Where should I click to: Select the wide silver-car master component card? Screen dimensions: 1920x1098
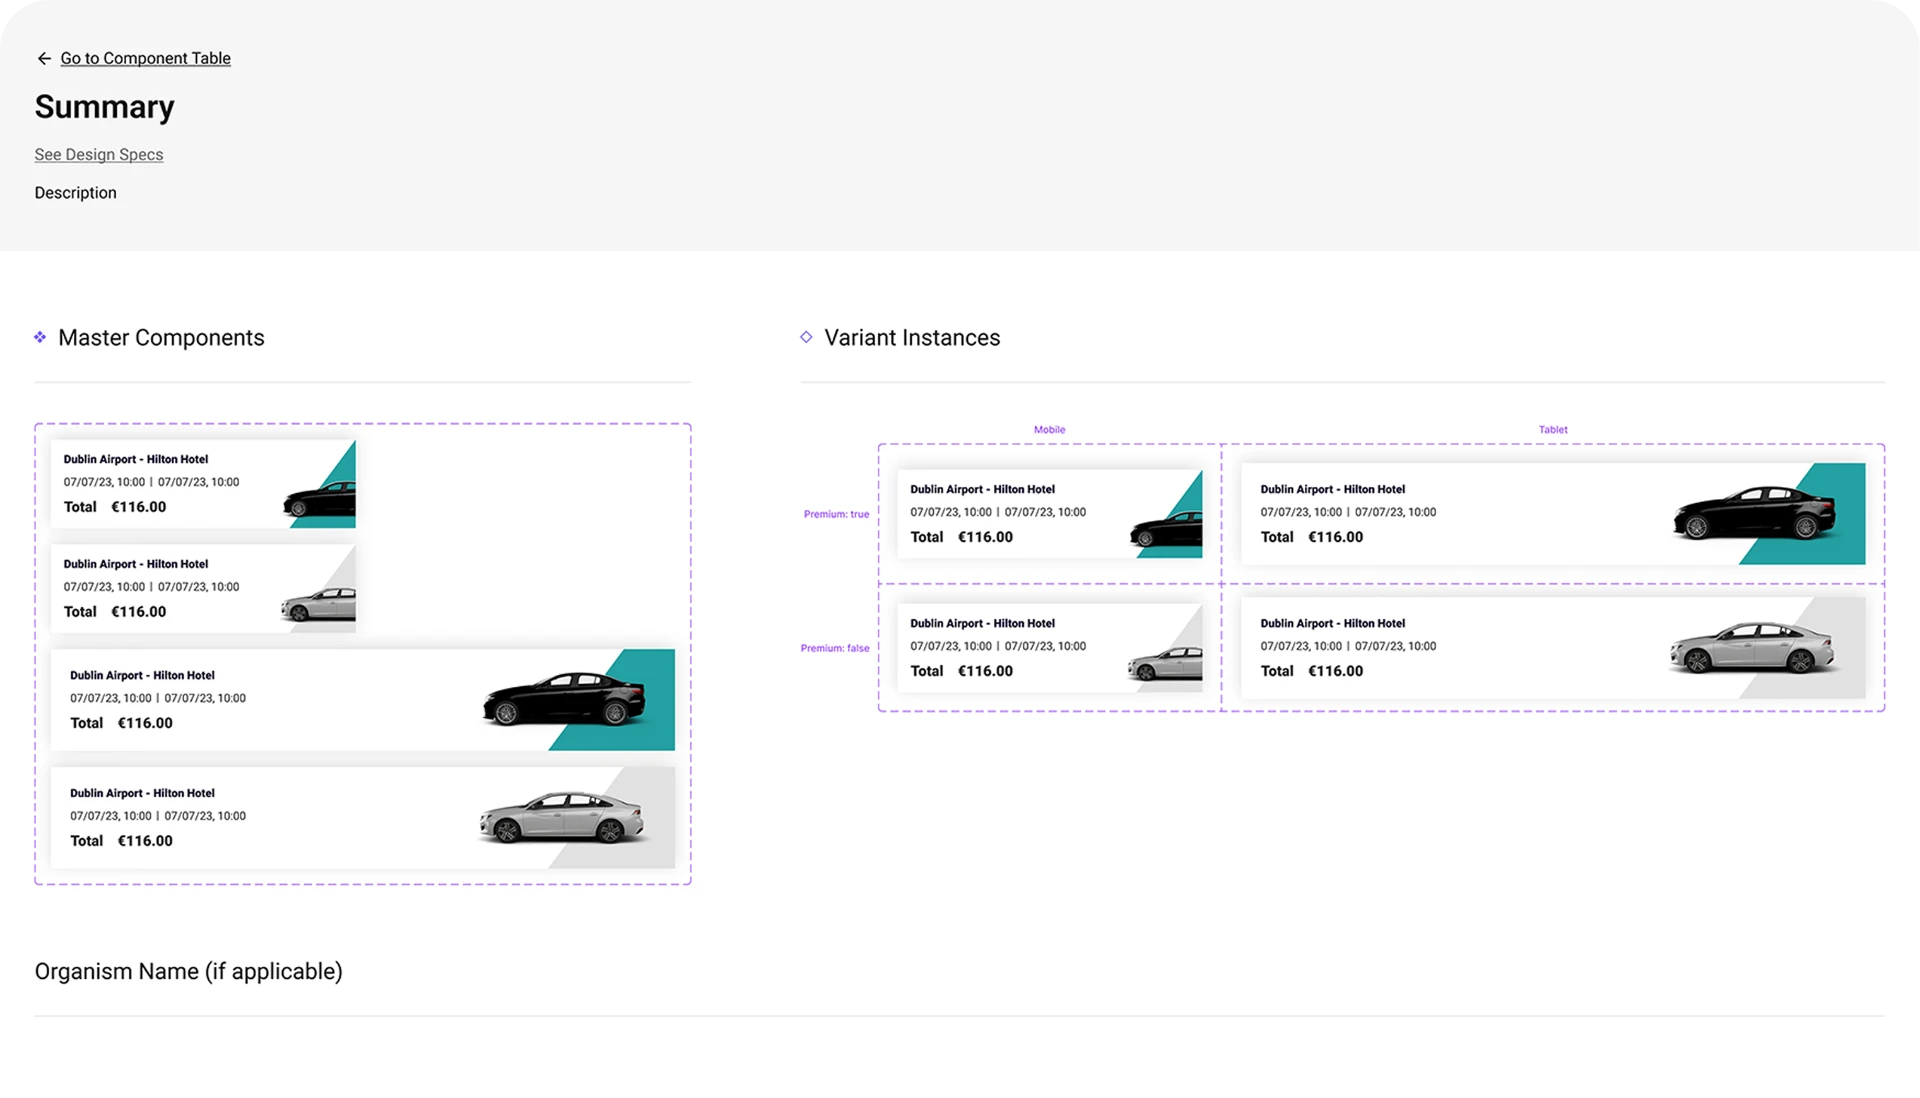point(363,818)
